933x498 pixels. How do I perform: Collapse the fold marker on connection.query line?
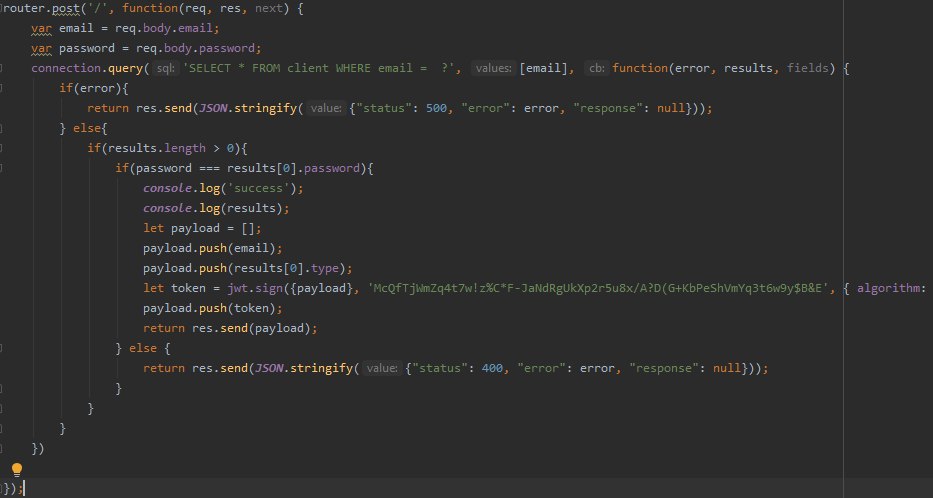2,68
